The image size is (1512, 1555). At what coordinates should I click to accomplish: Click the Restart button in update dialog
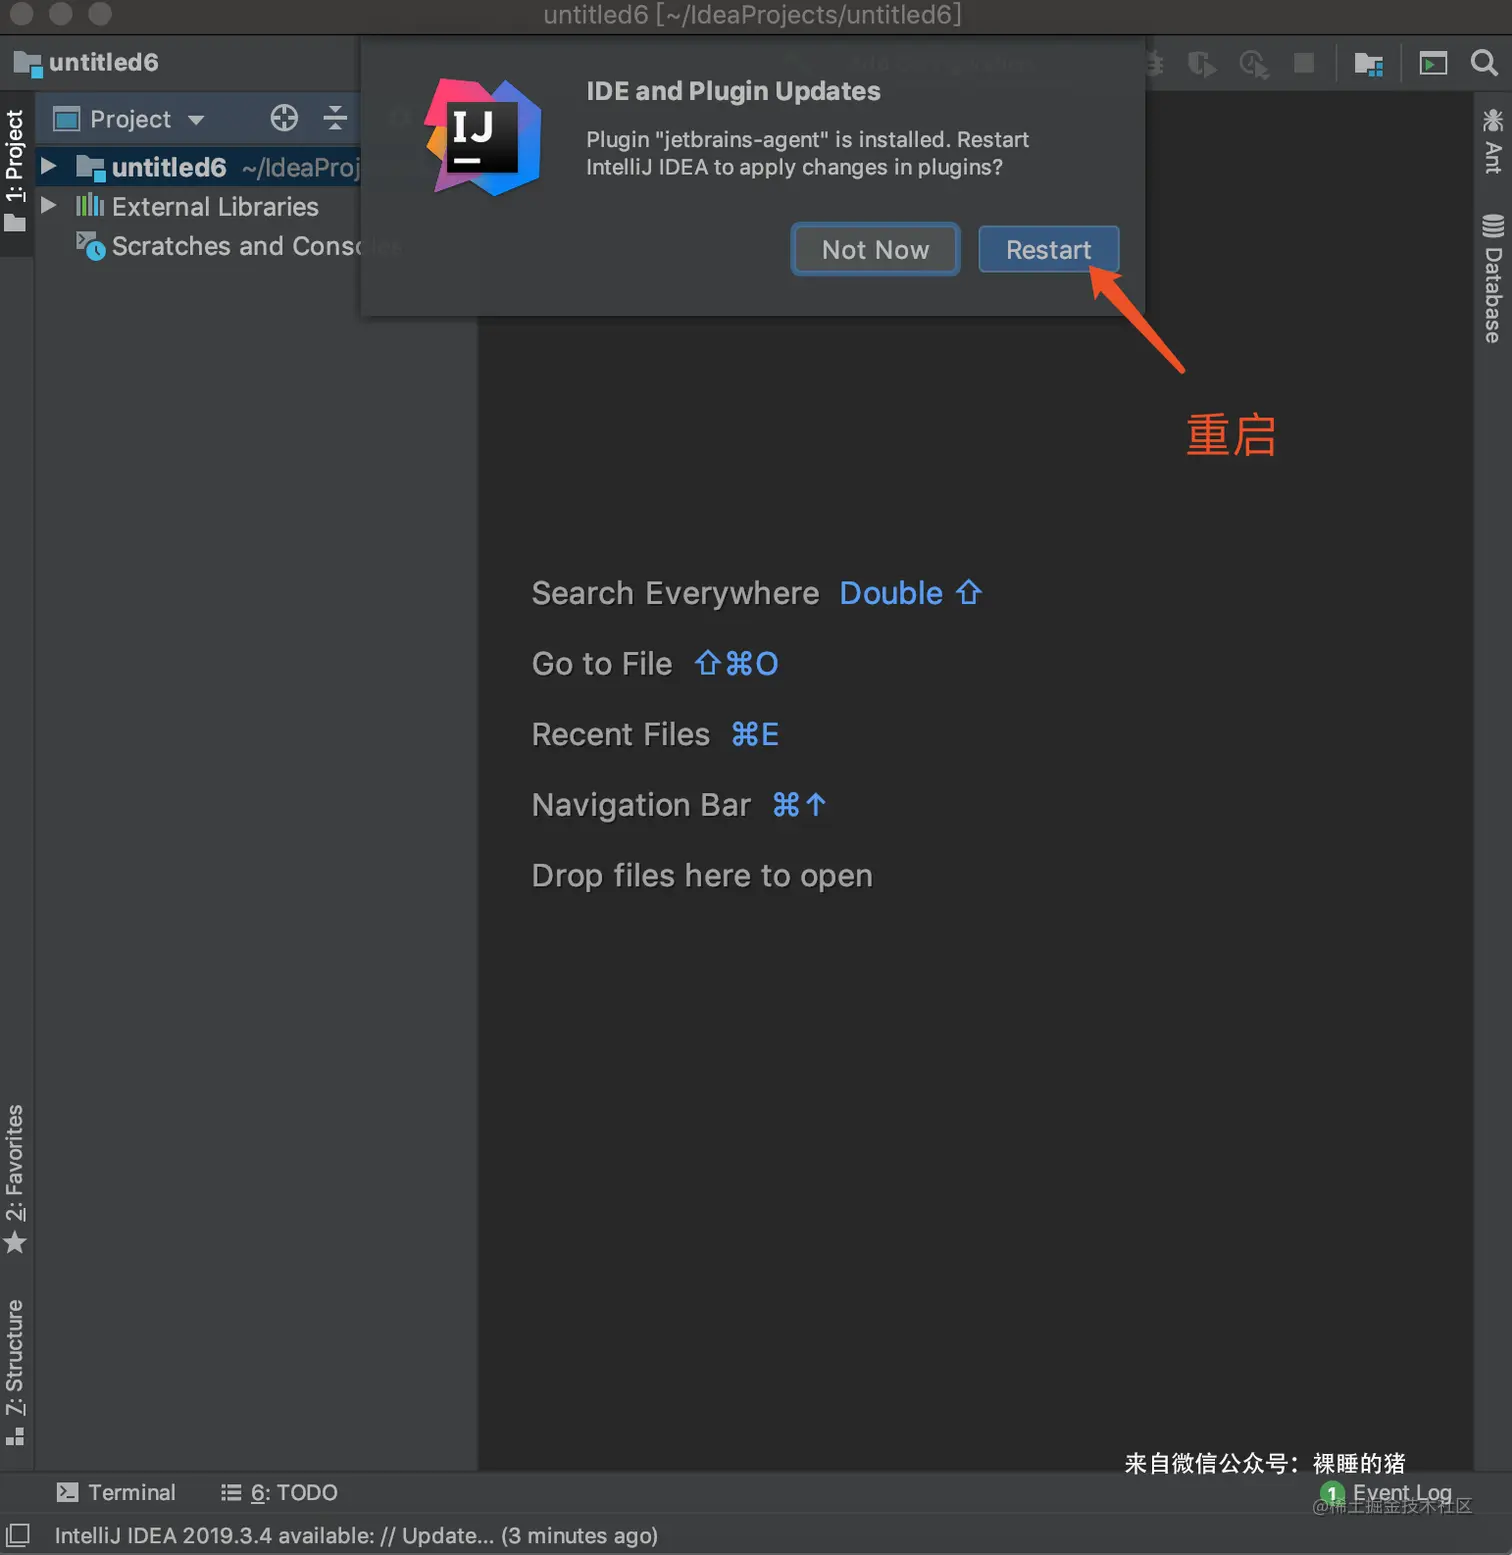(x=1048, y=249)
